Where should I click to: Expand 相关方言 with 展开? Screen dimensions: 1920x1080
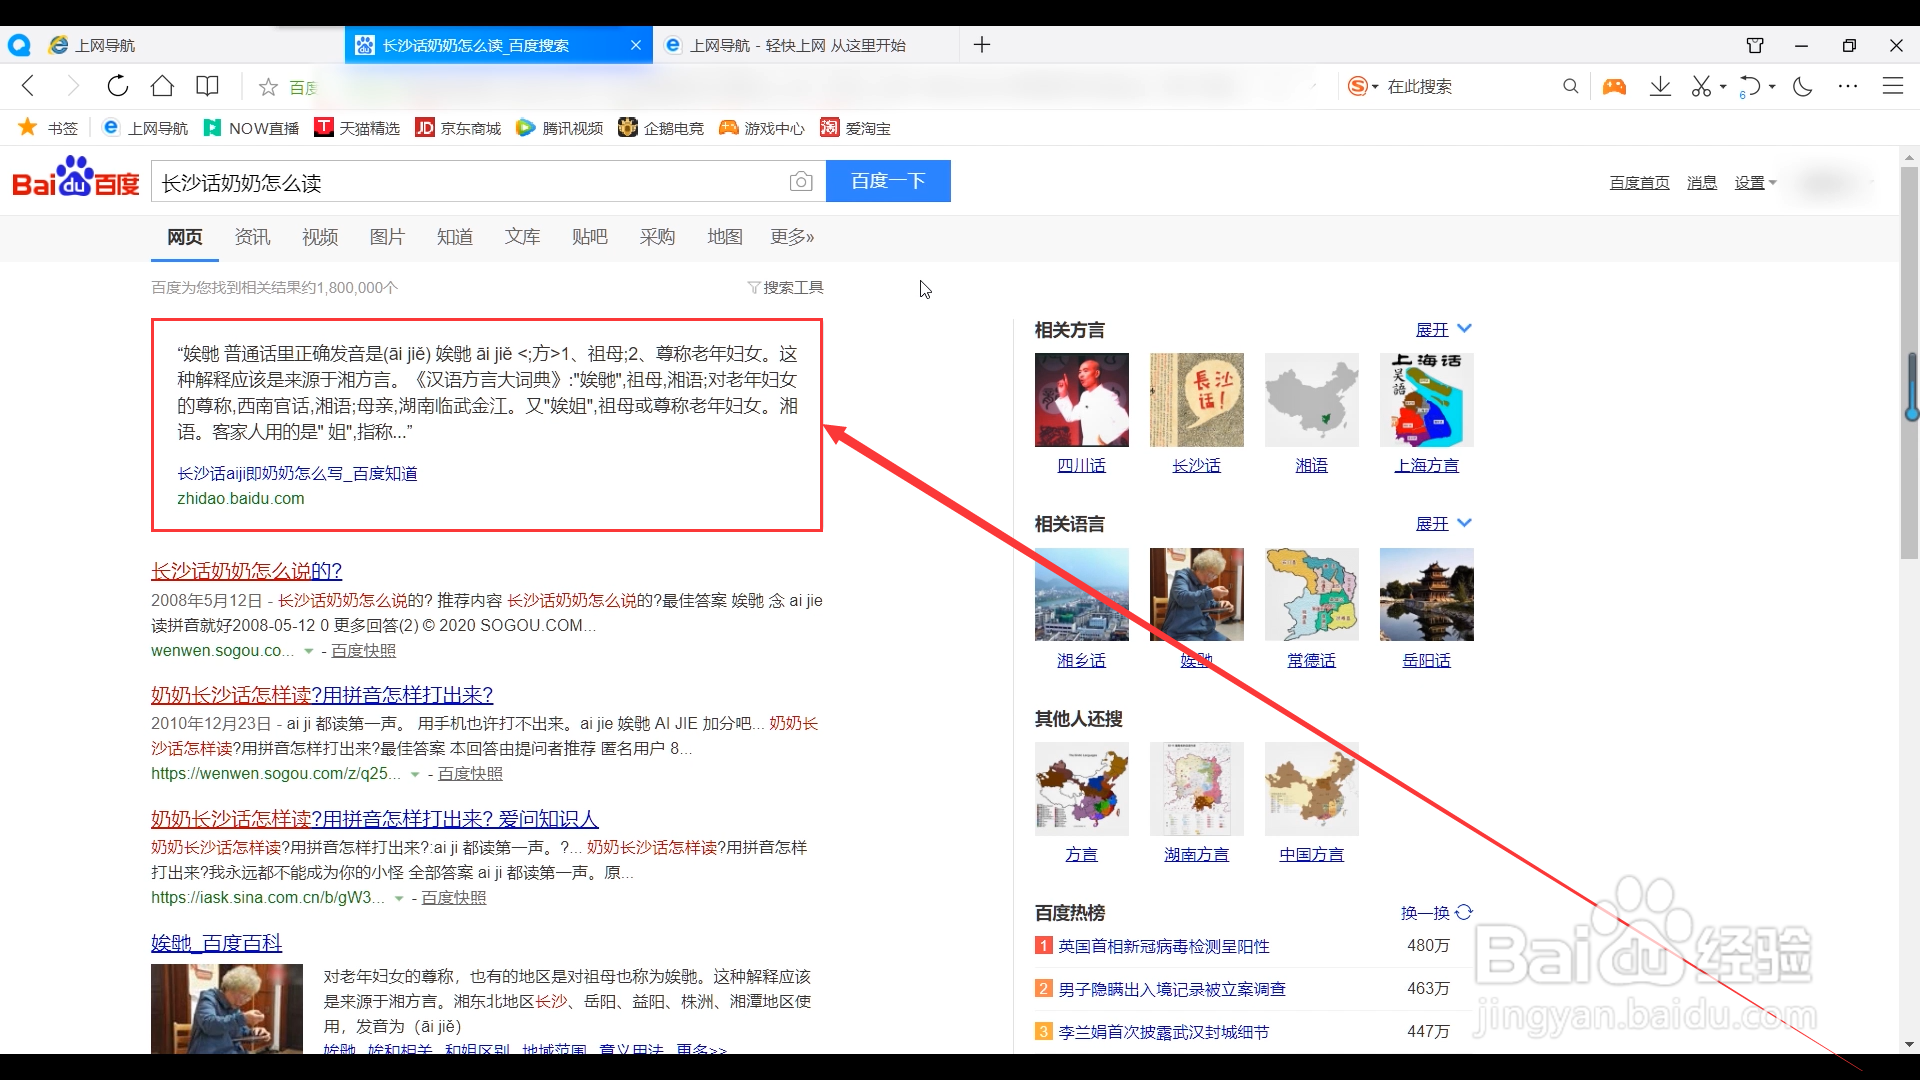(x=1443, y=329)
